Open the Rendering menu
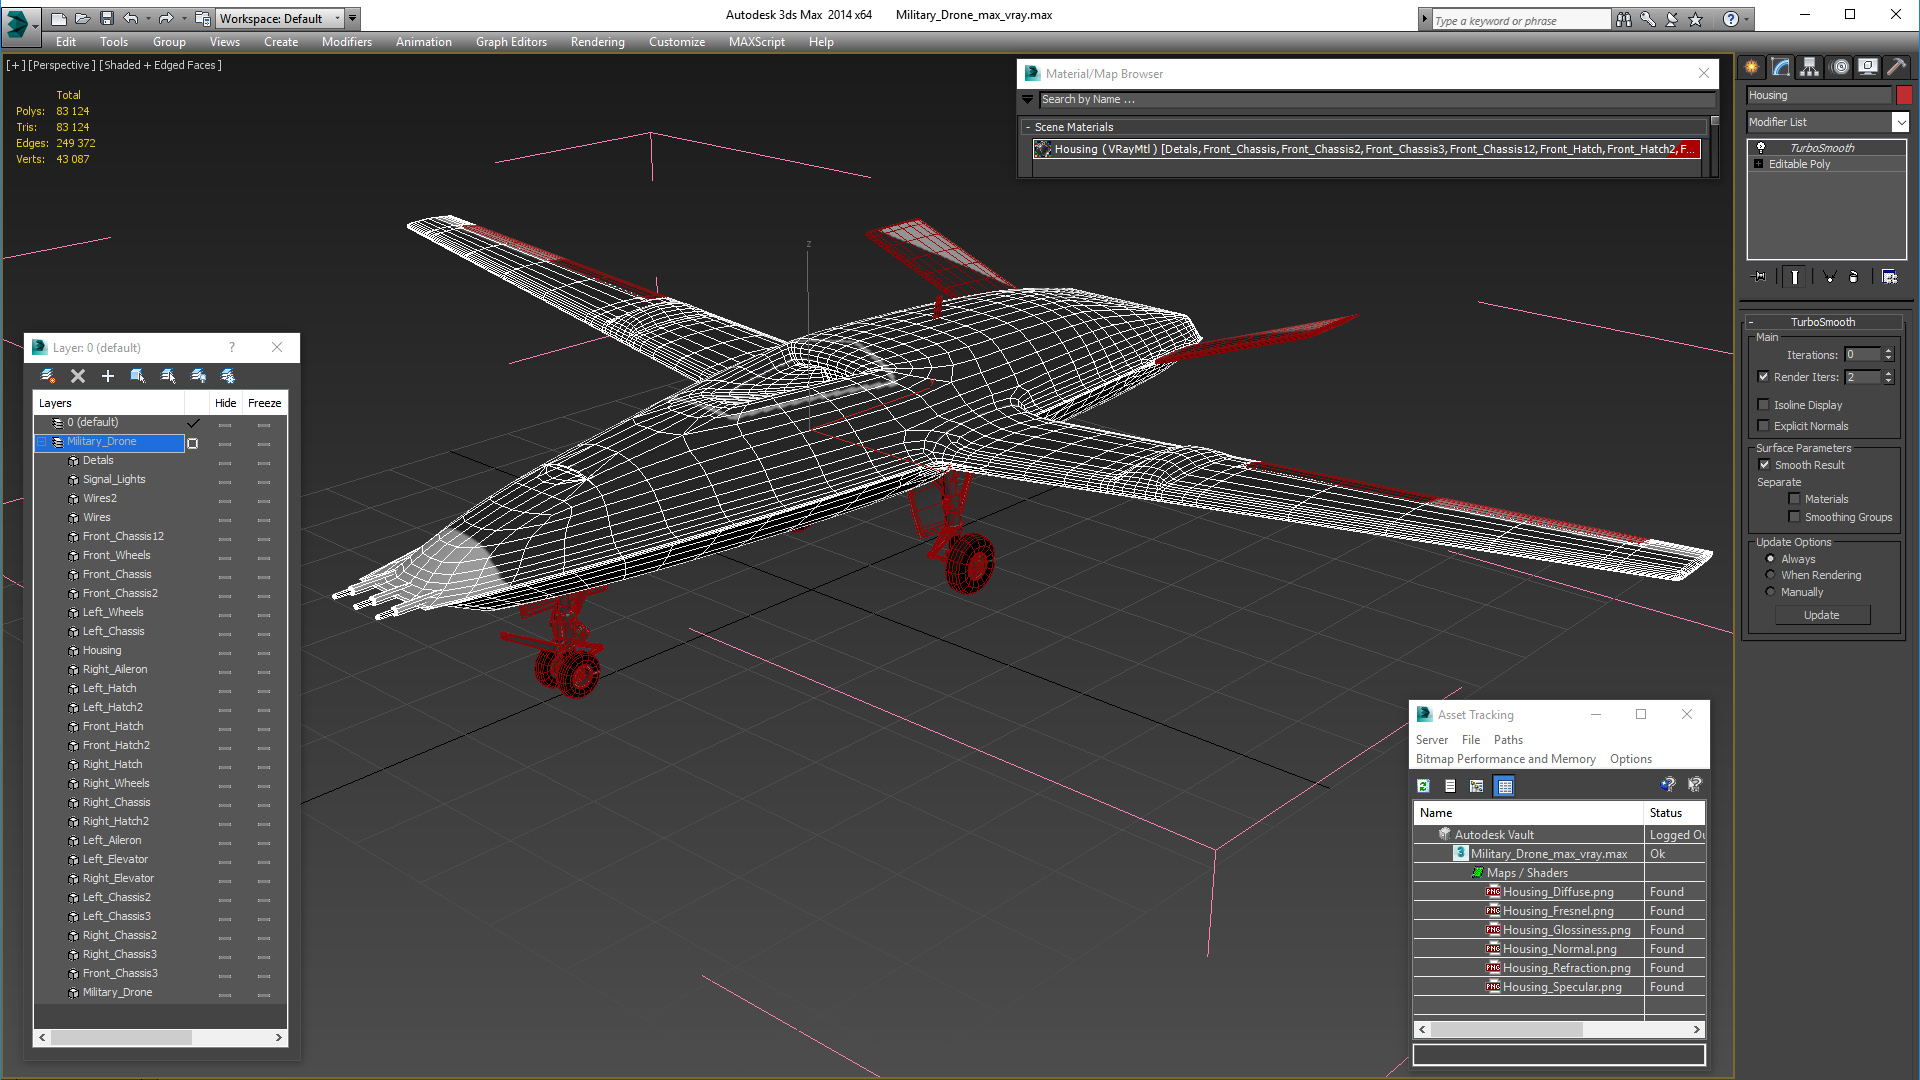1920x1080 pixels. [597, 42]
